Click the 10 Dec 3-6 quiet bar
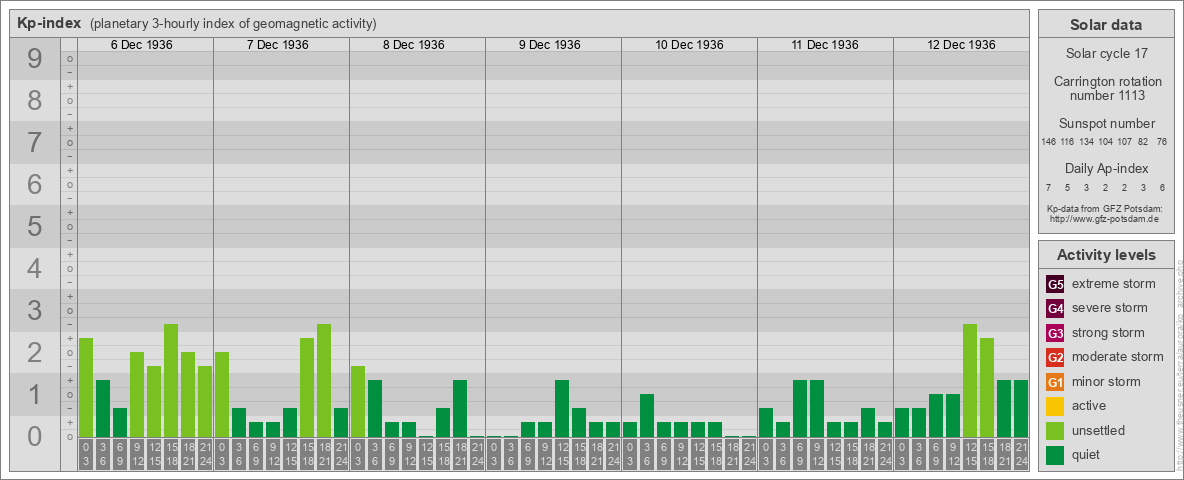 pyautogui.click(x=646, y=415)
